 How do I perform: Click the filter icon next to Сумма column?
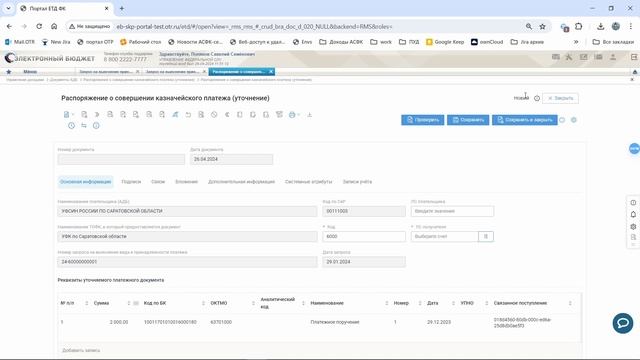coord(136,303)
